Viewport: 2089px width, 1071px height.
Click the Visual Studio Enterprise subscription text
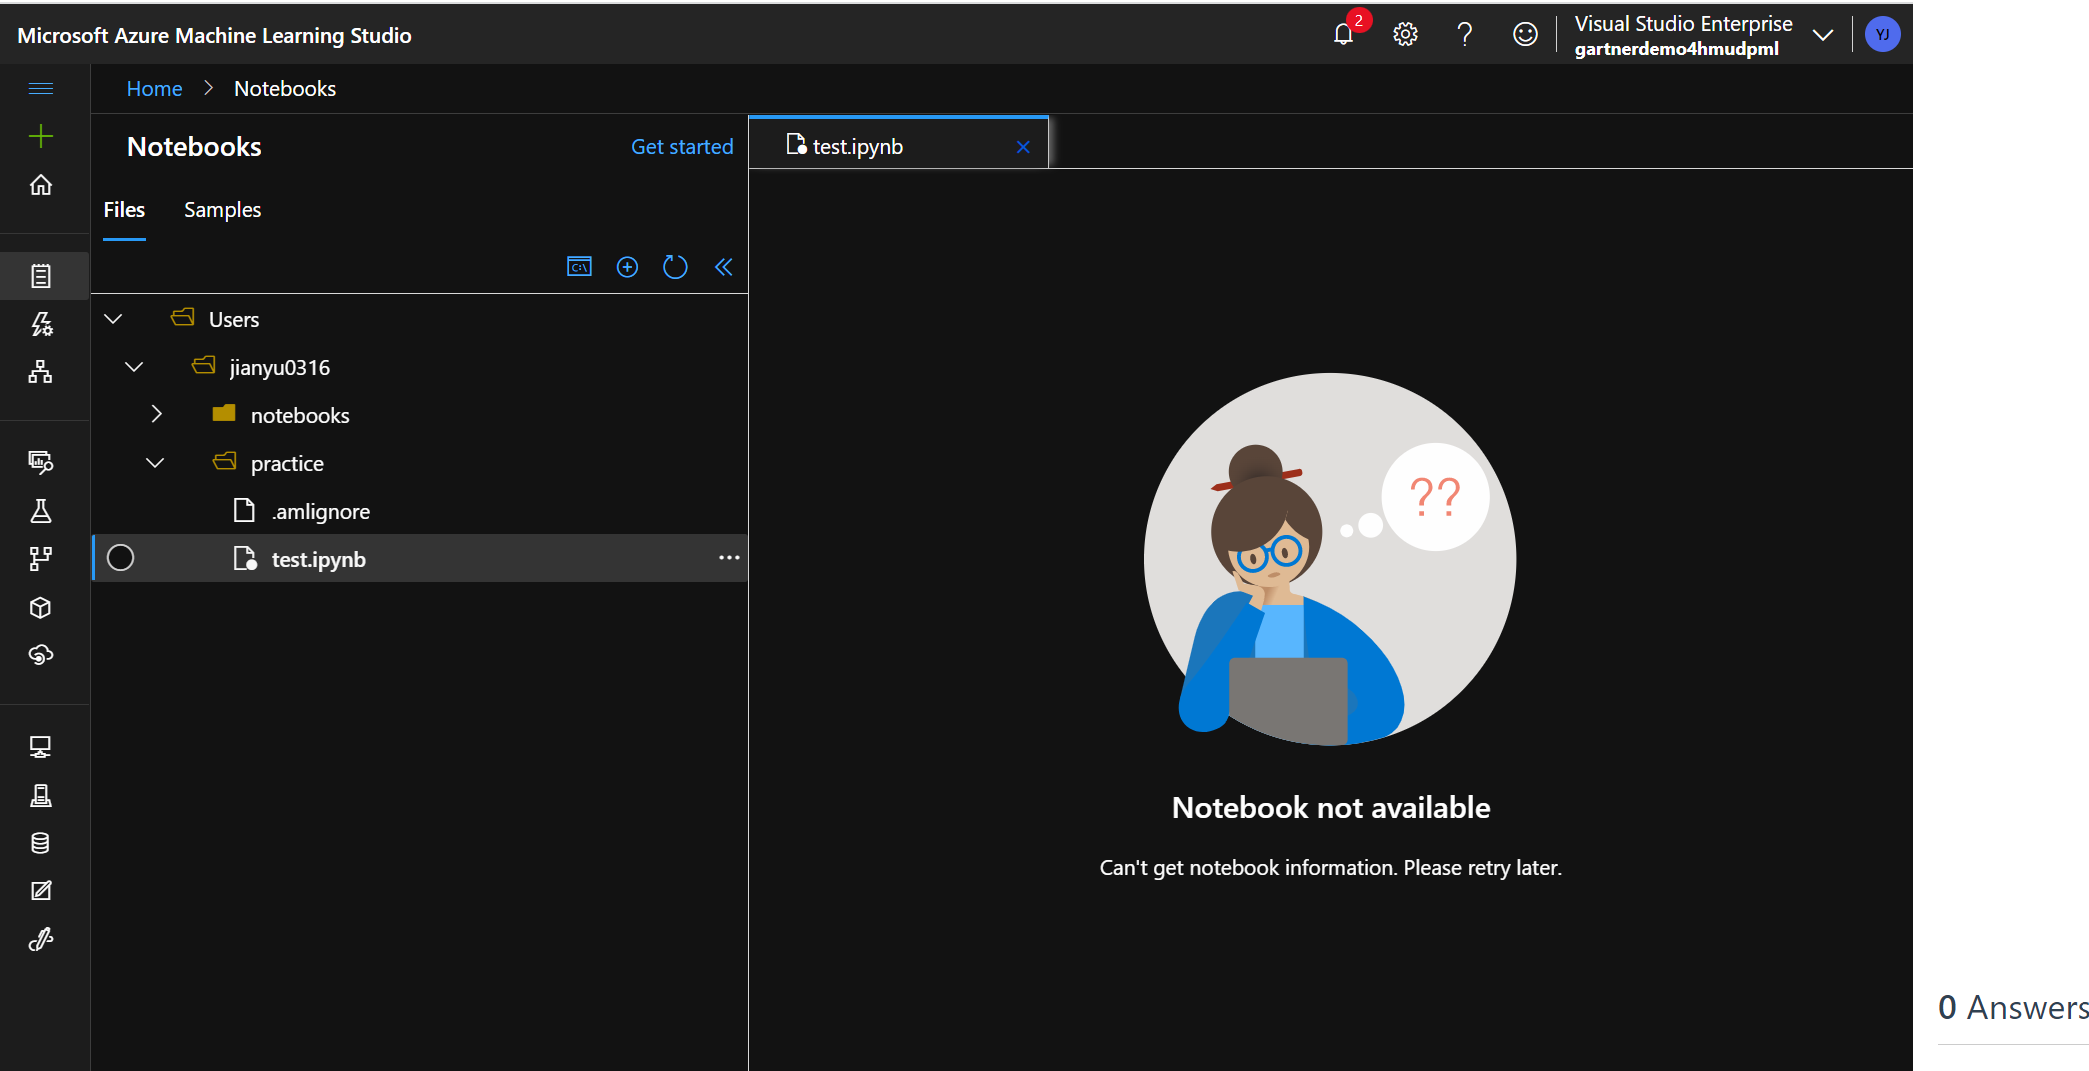(x=1683, y=24)
